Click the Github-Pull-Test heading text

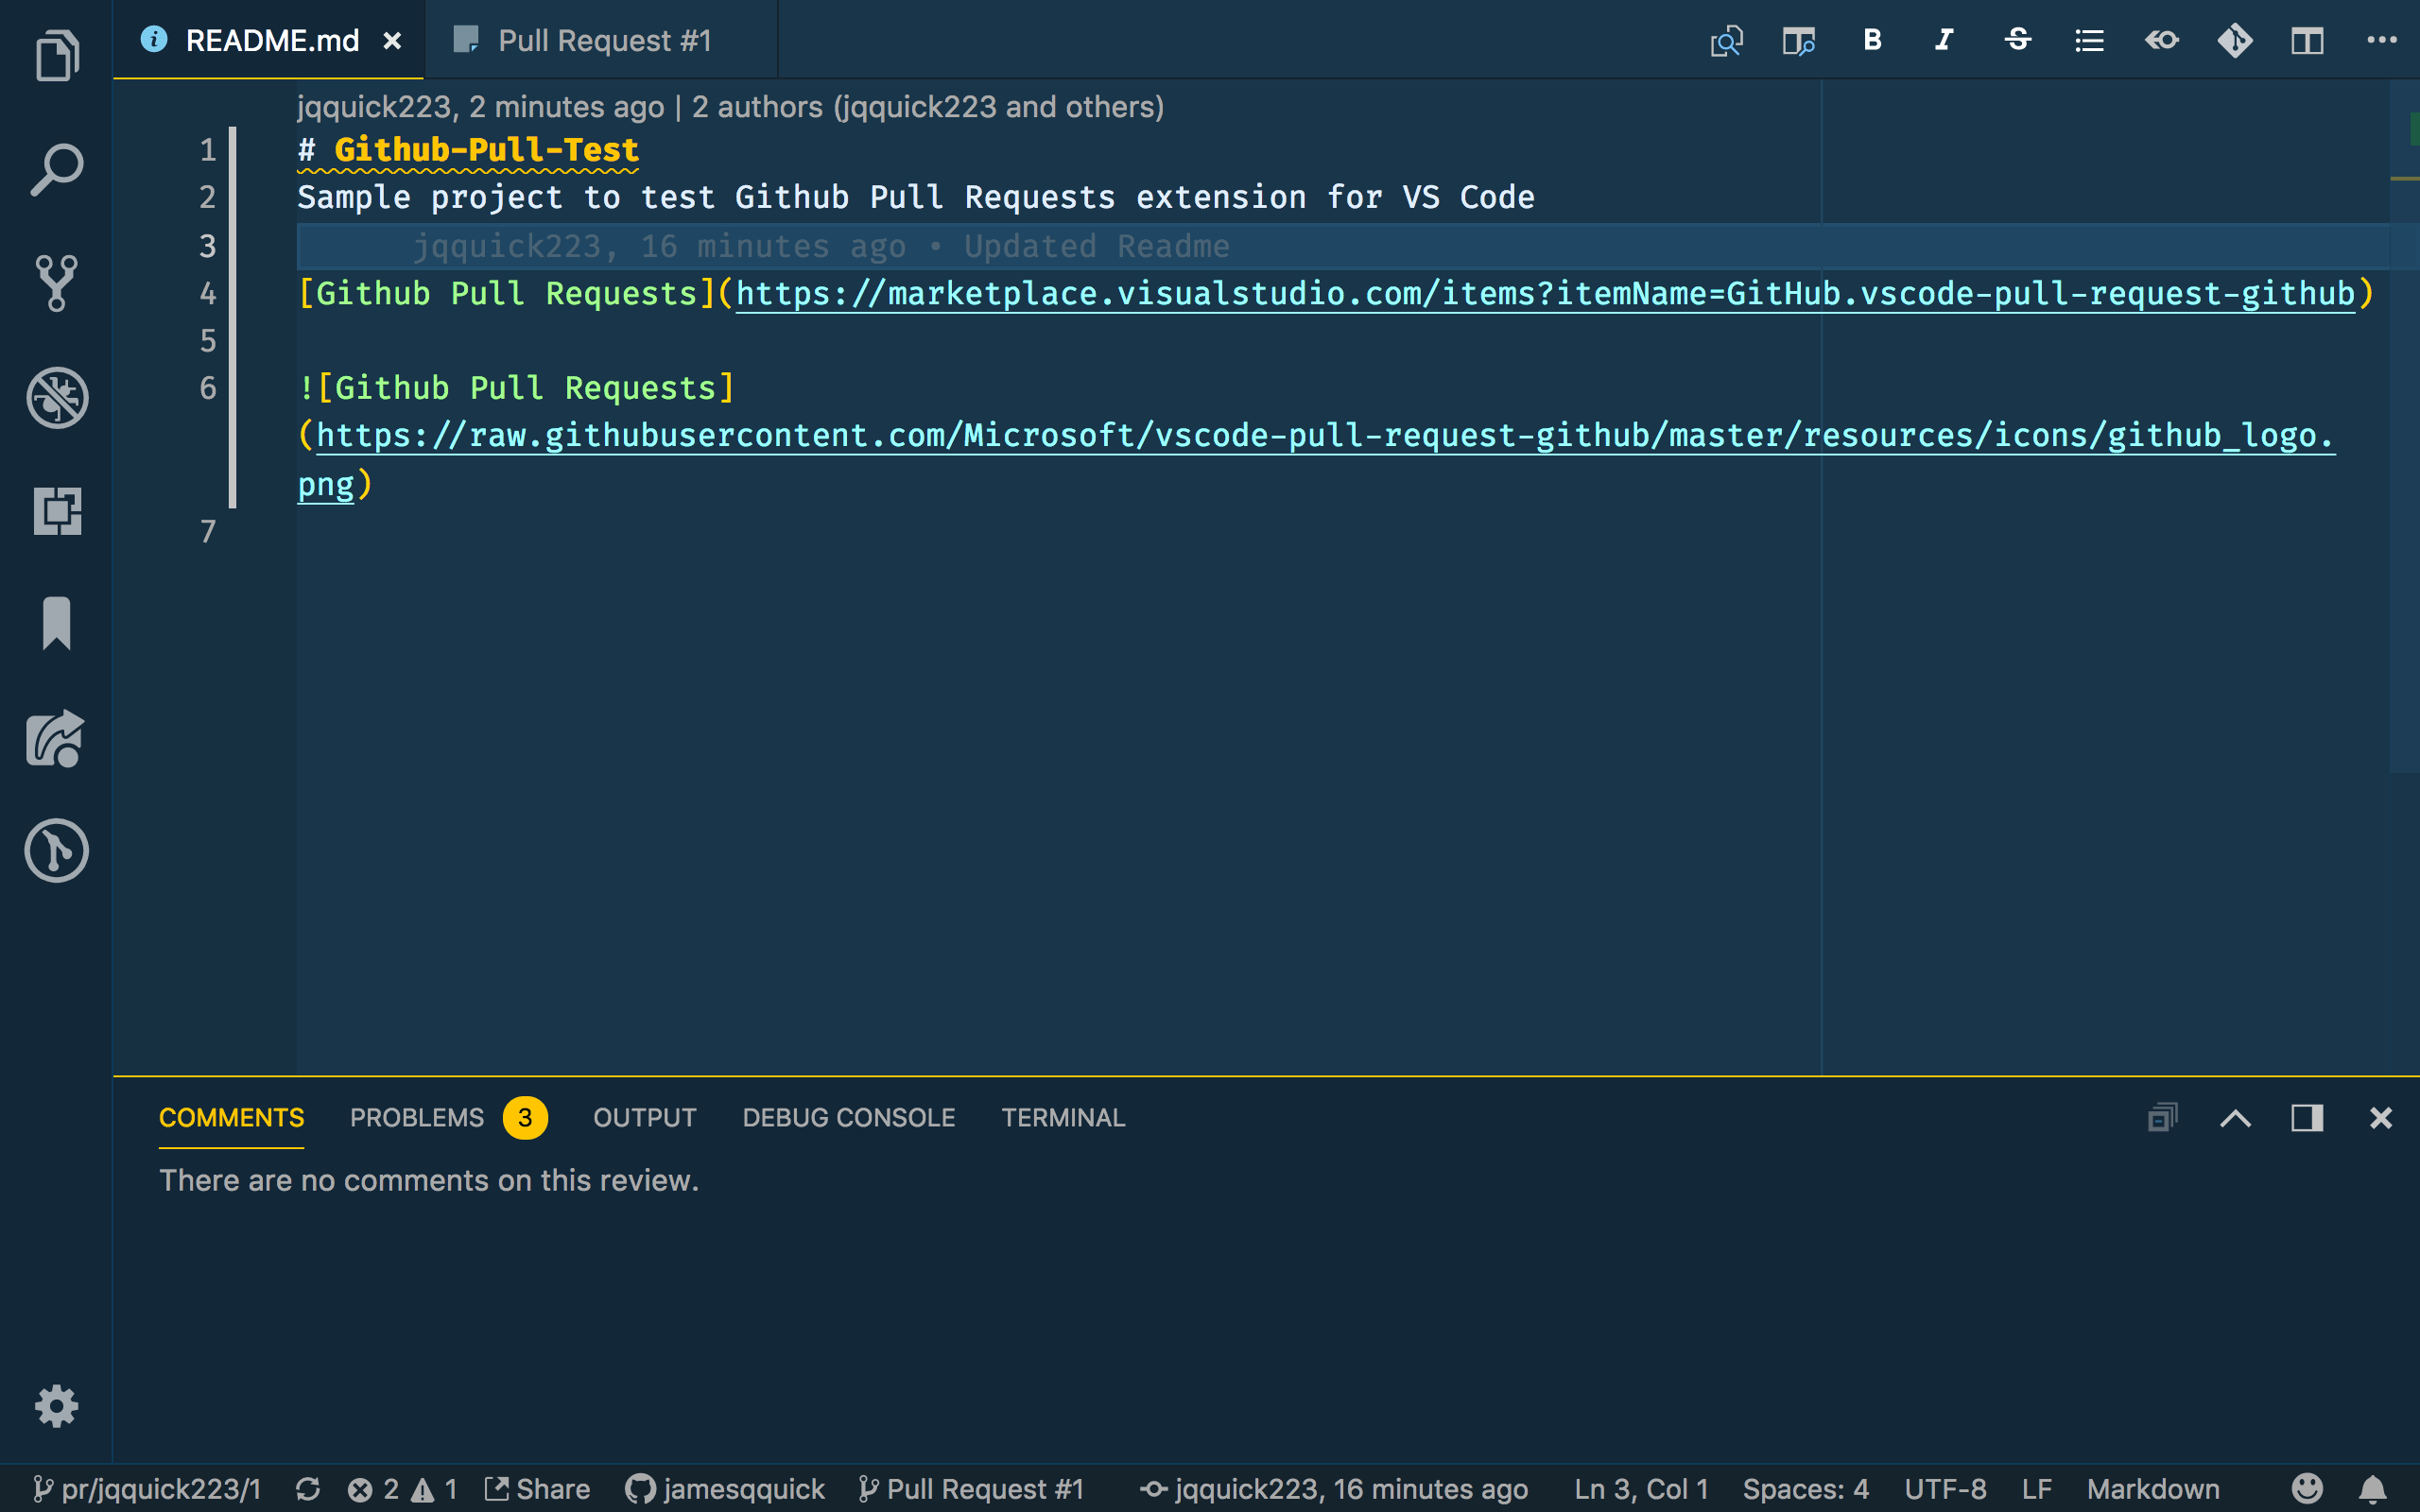(x=486, y=150)
